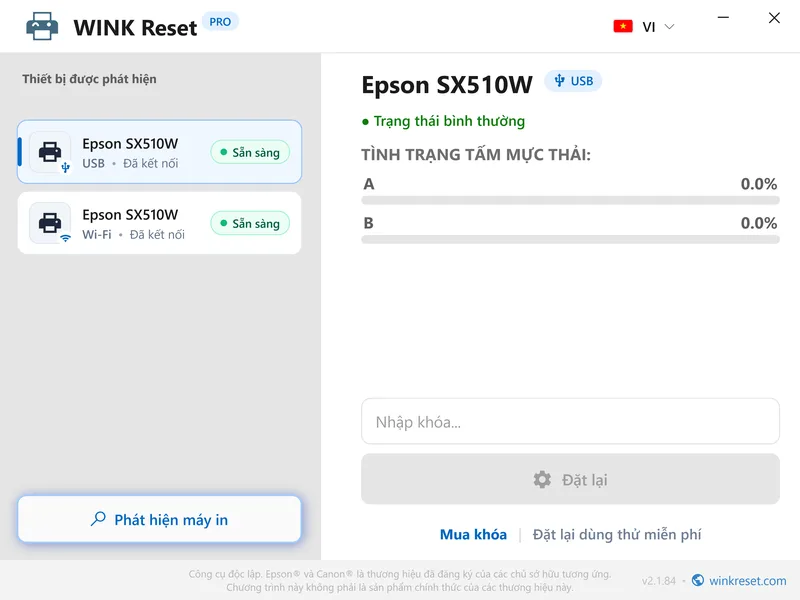Visit the winkreset.com link
Viewport: 800px width, 600px height.
pos(747,581)
